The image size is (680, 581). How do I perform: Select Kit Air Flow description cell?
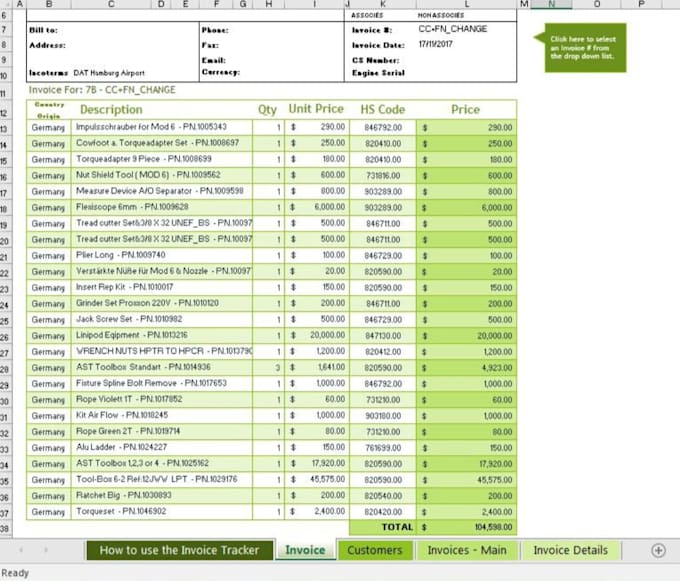[x=161, y=416]
